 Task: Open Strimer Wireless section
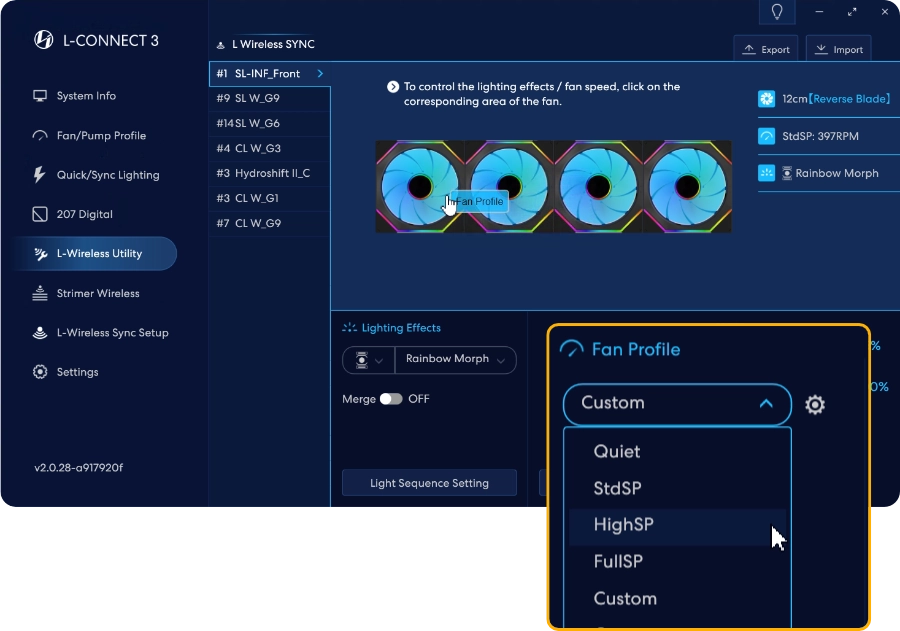97,293
